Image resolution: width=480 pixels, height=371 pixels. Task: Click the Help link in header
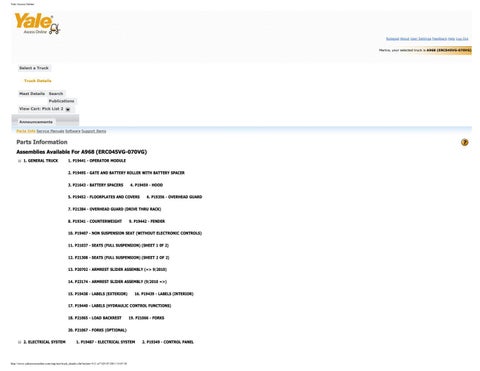[451, 39]
